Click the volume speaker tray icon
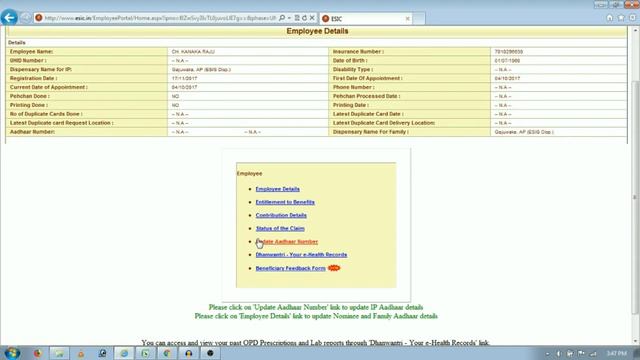Screen dimensions: 640x360 click(558, 353)
